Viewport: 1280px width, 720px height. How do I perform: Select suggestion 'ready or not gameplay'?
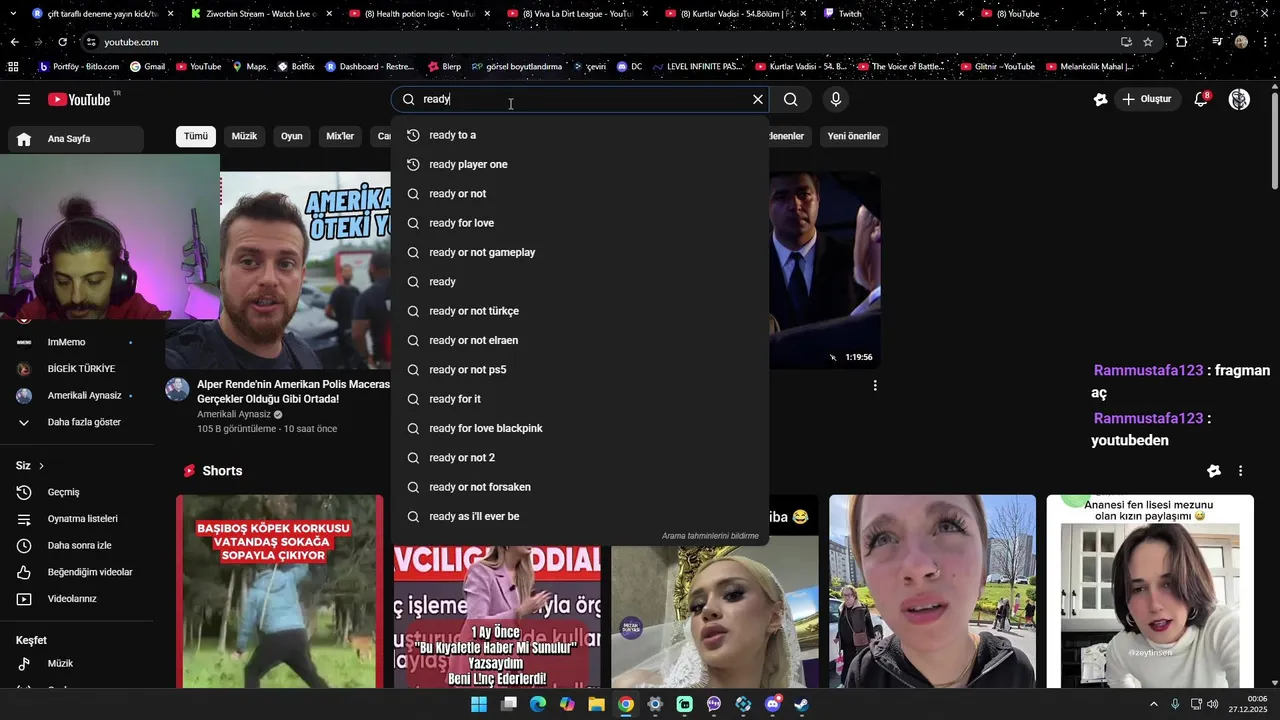pyautogui.click(x=580, y=252)
